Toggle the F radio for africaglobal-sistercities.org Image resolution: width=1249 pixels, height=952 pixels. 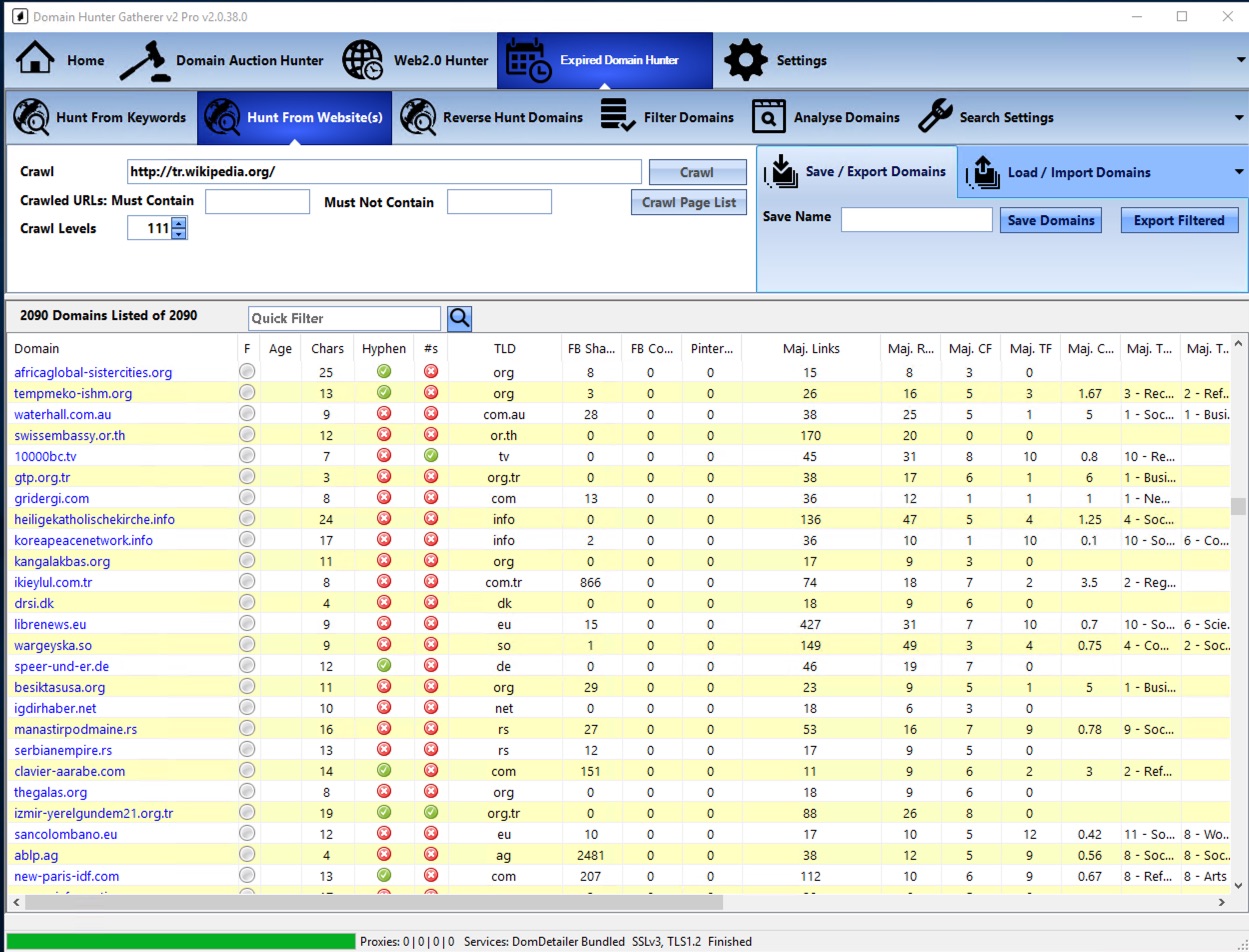[x=247, y=371]
